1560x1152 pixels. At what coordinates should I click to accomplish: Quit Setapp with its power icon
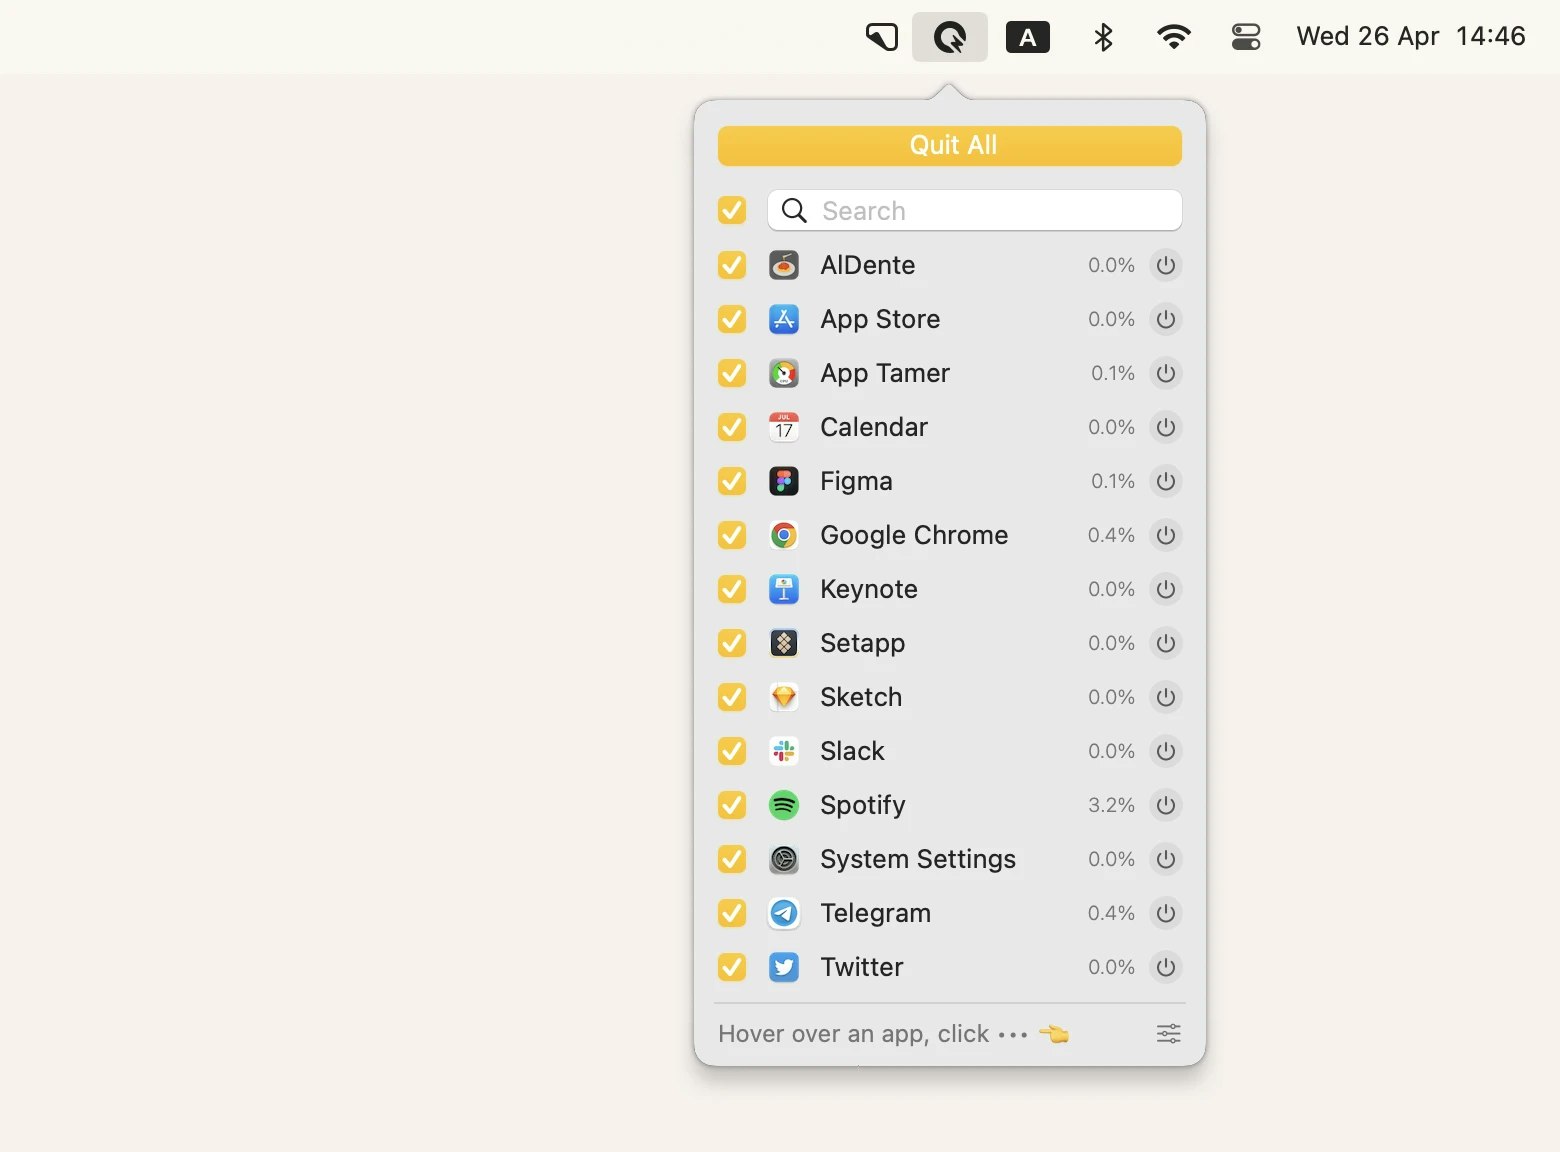(x=1165, y=643)
